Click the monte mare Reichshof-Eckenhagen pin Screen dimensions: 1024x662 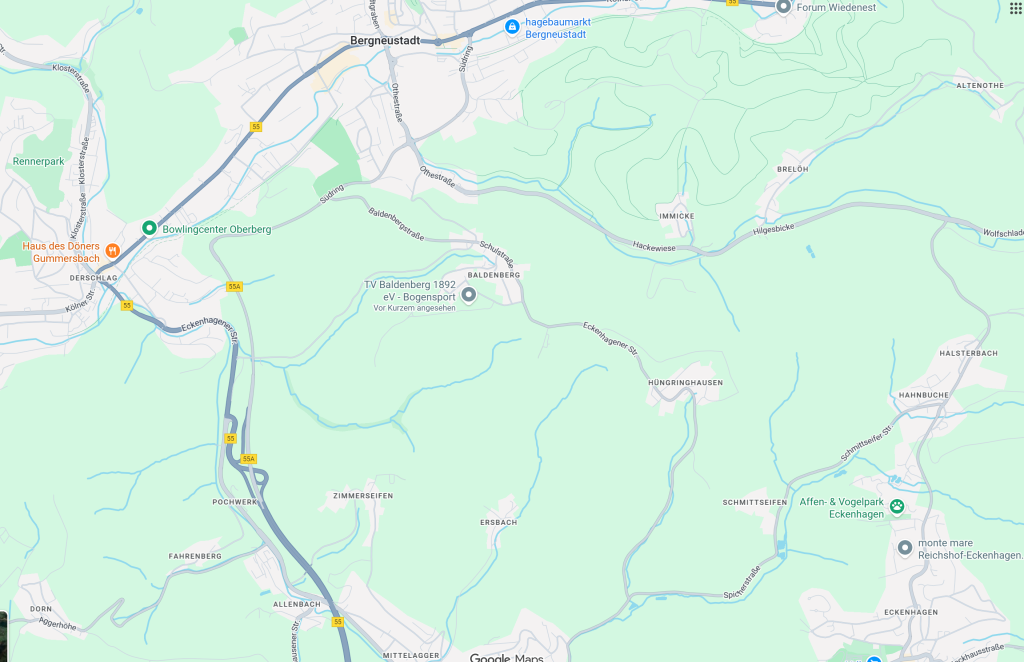point(904,548)
